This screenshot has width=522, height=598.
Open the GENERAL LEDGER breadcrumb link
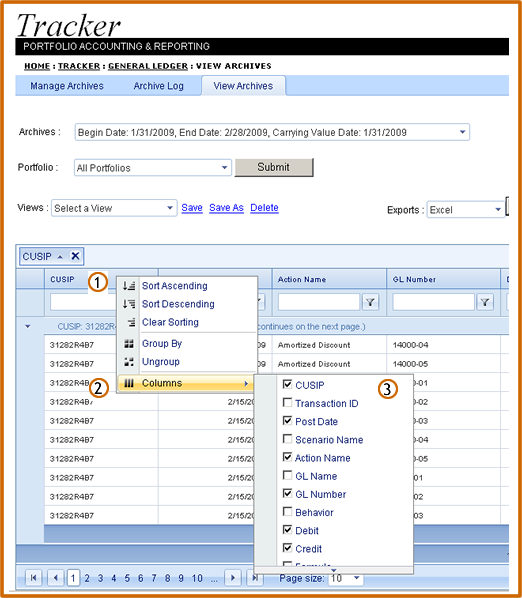pyautogui.click(x=148, y=66)
